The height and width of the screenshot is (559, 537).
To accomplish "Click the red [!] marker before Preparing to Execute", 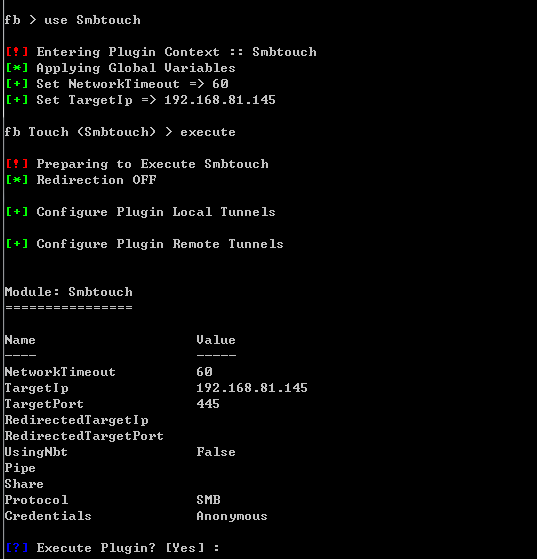I will (x=17, y=164).
